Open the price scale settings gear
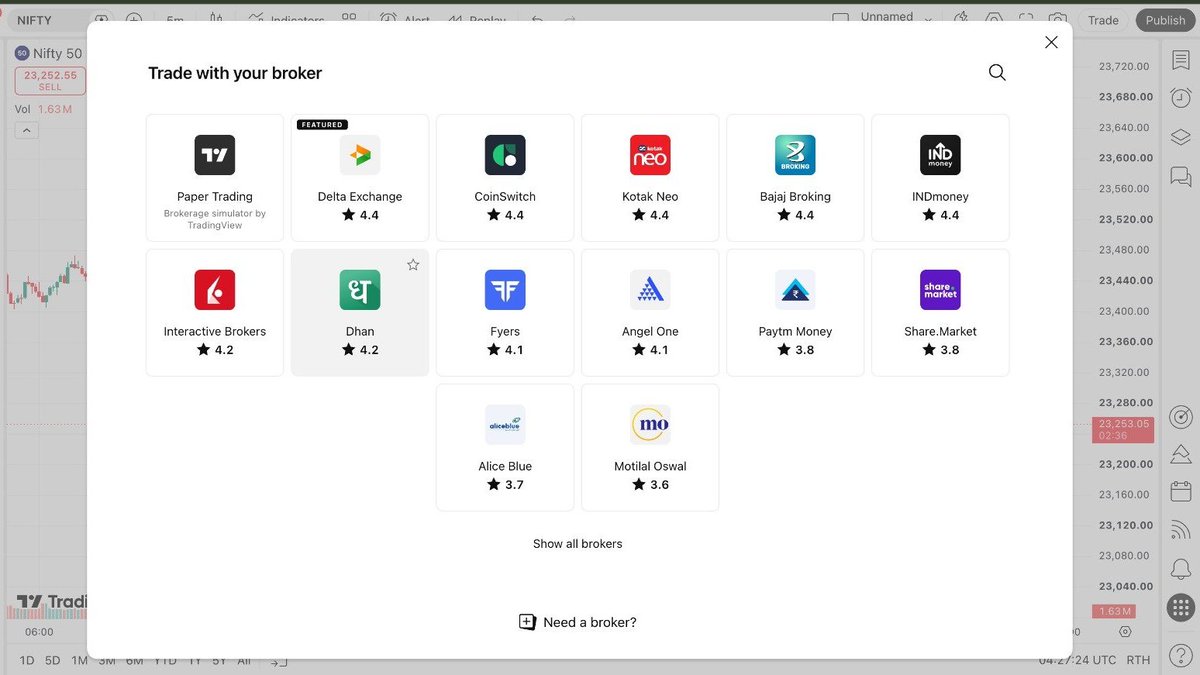1200x675 pixels. pos(1125,632)
